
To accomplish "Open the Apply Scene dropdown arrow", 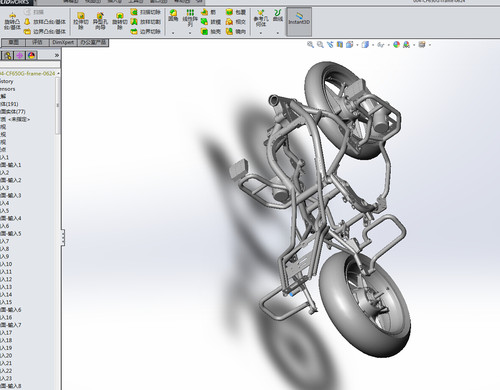I will 414,45.
